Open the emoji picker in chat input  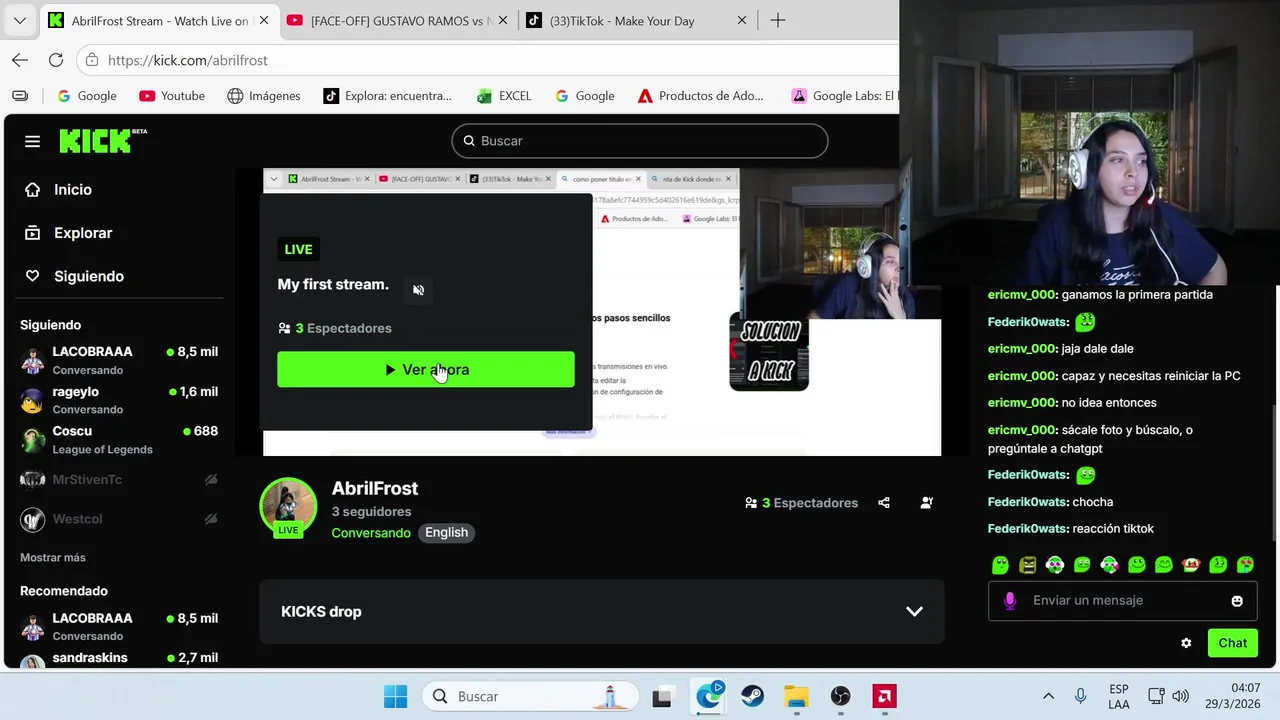coord(1237,601)
